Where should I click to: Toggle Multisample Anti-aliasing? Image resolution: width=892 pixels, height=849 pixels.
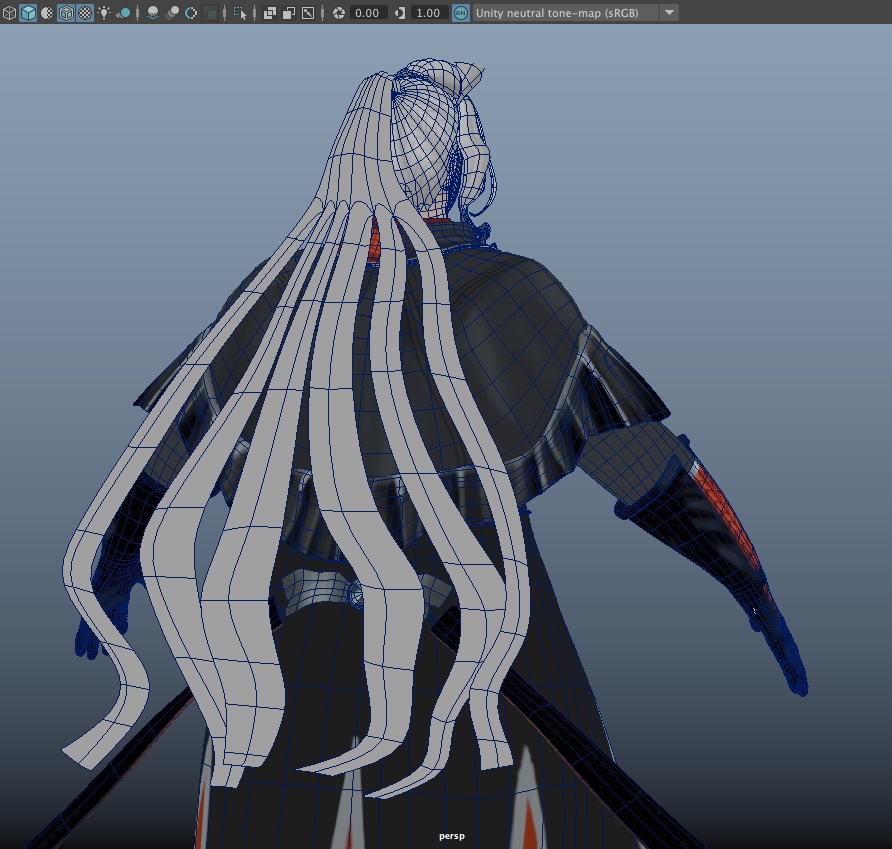191,13
